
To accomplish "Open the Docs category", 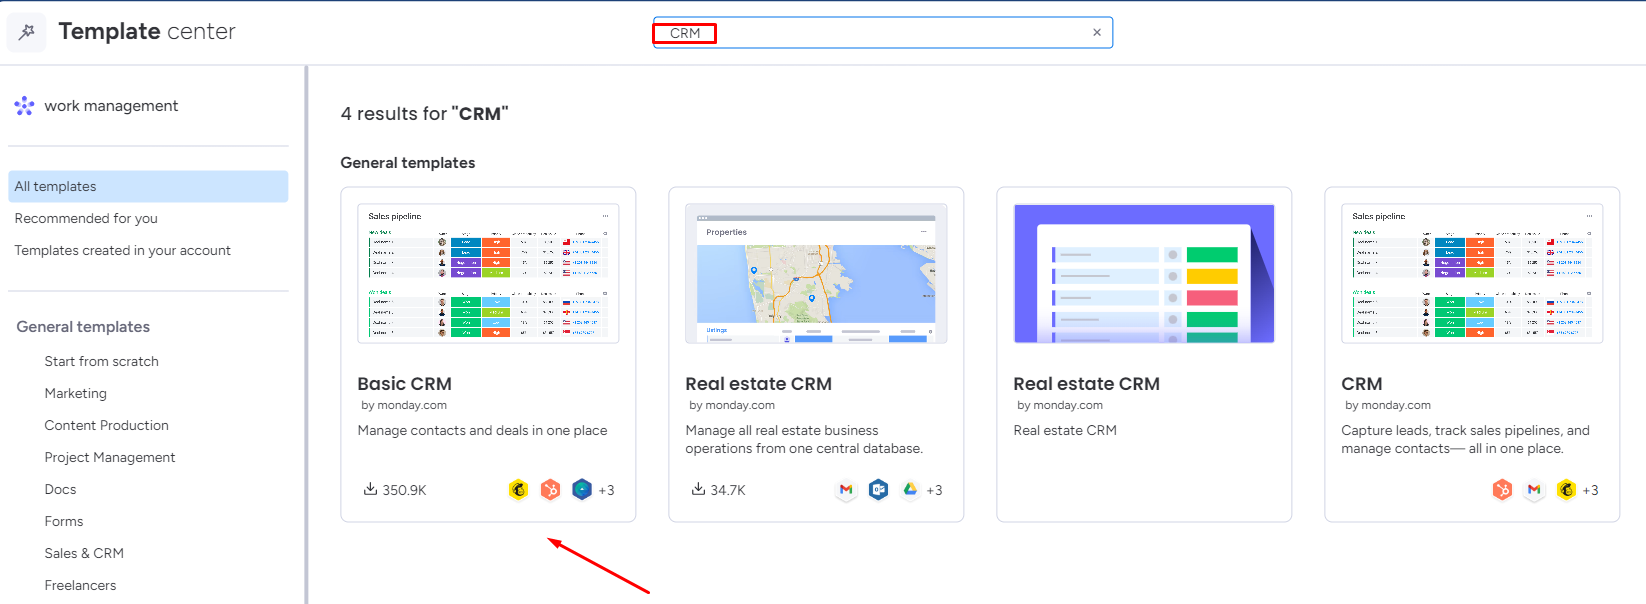I will [x=60, y=489].
